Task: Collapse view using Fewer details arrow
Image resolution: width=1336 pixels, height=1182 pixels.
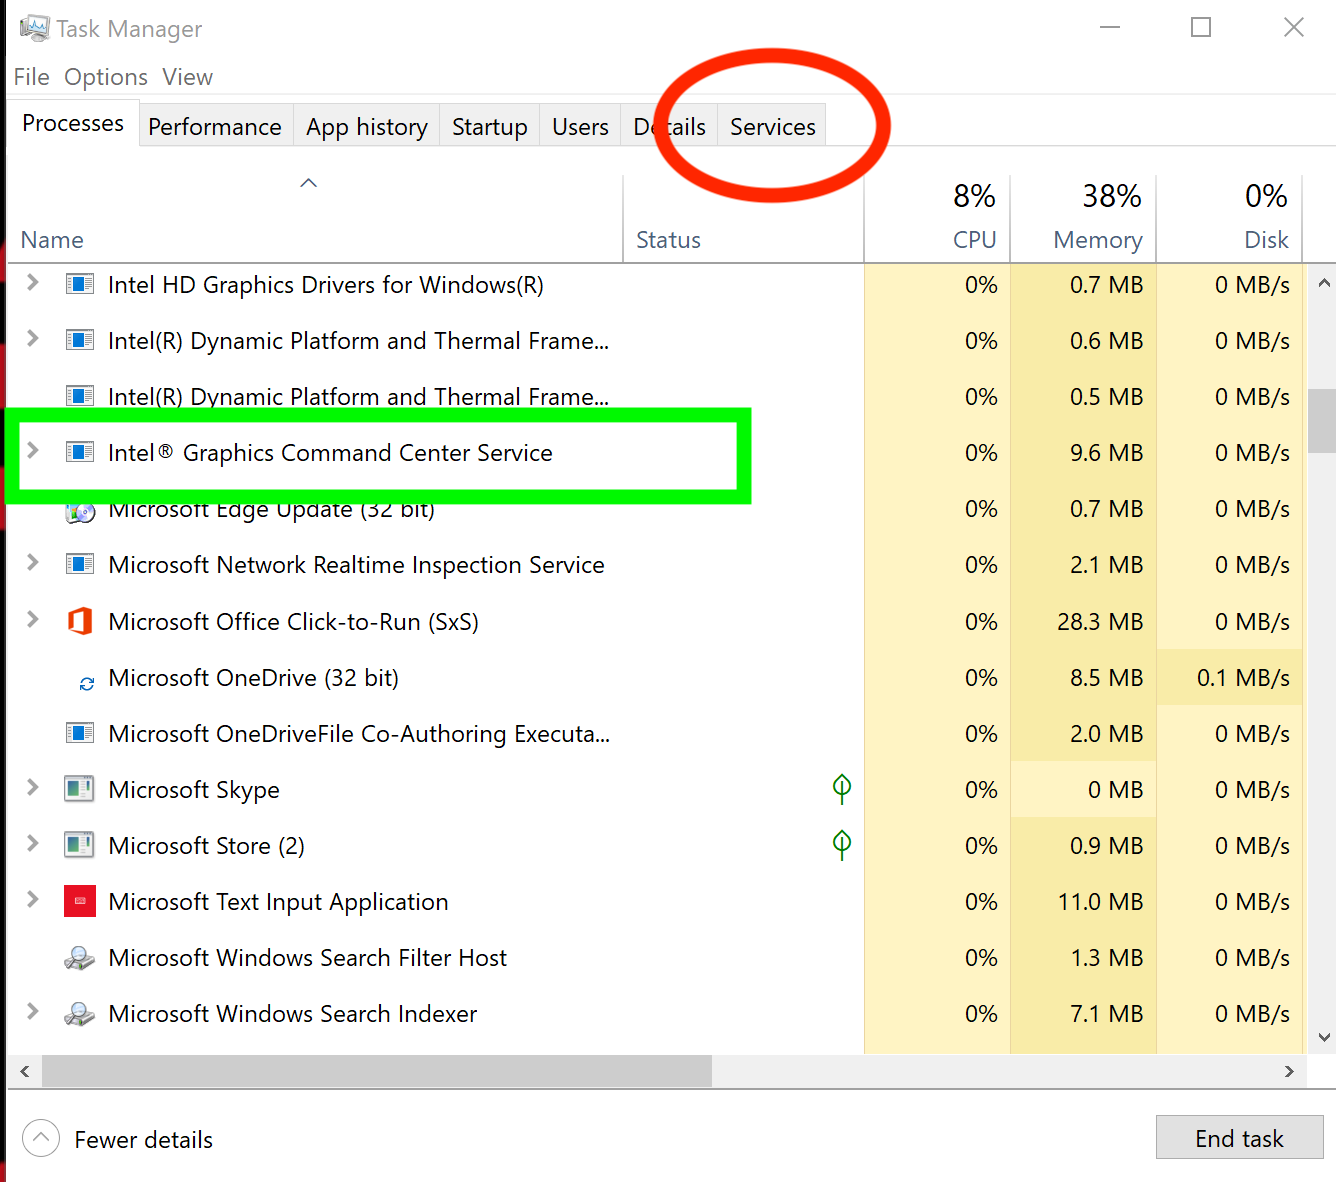Action: tap(41, 1138)
